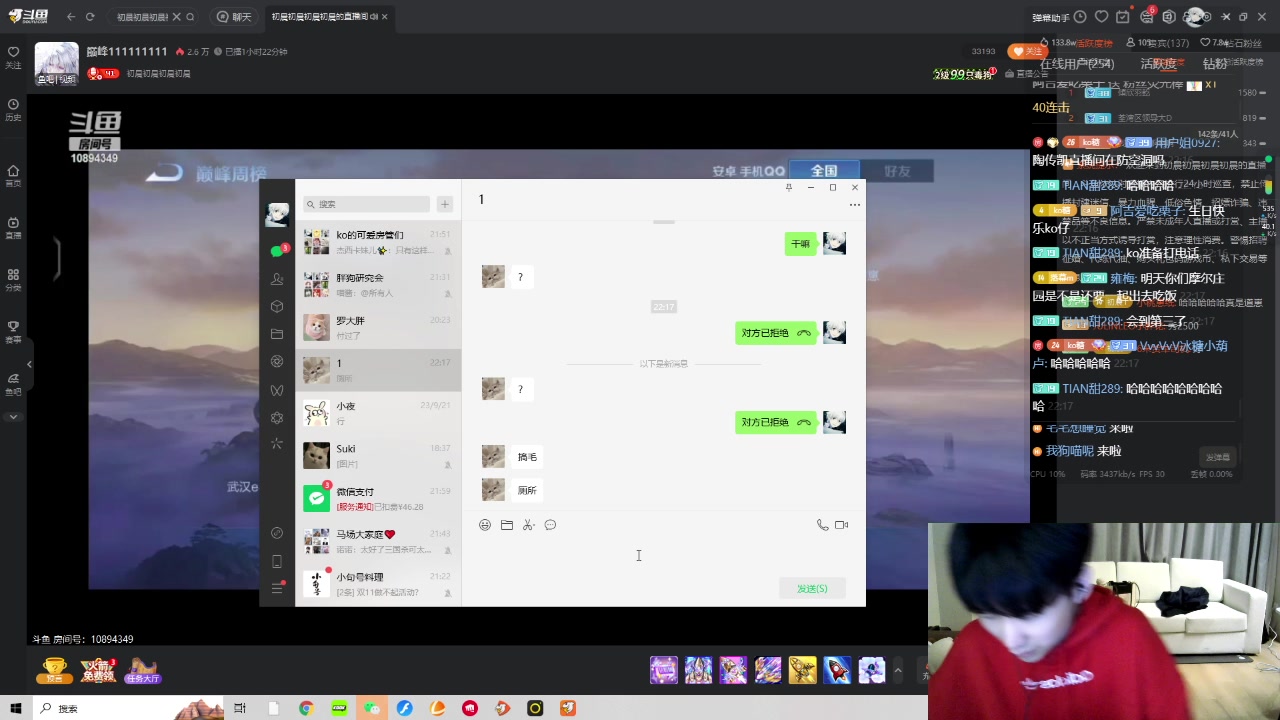The width and height of the screenshot is (1280, 720).
Task: Open the emoji picker in chat toolbar
Action: (x=485, y=525)
